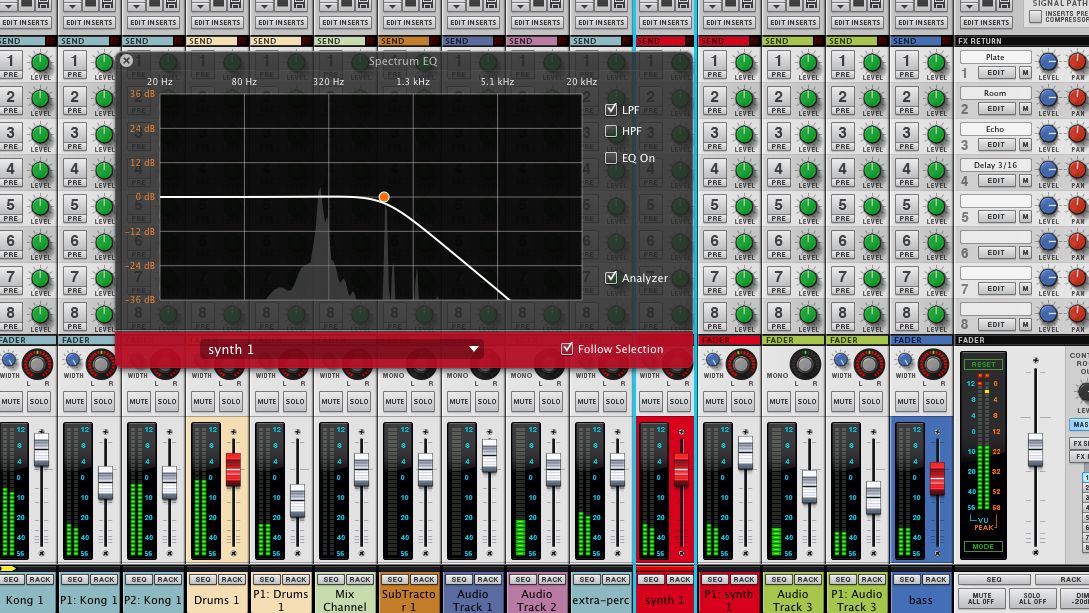Toggle PRE for send 2 on bass channel
Image resolution: width=1089 pixels, height=613 pixels.
click(x=906, y=110)
